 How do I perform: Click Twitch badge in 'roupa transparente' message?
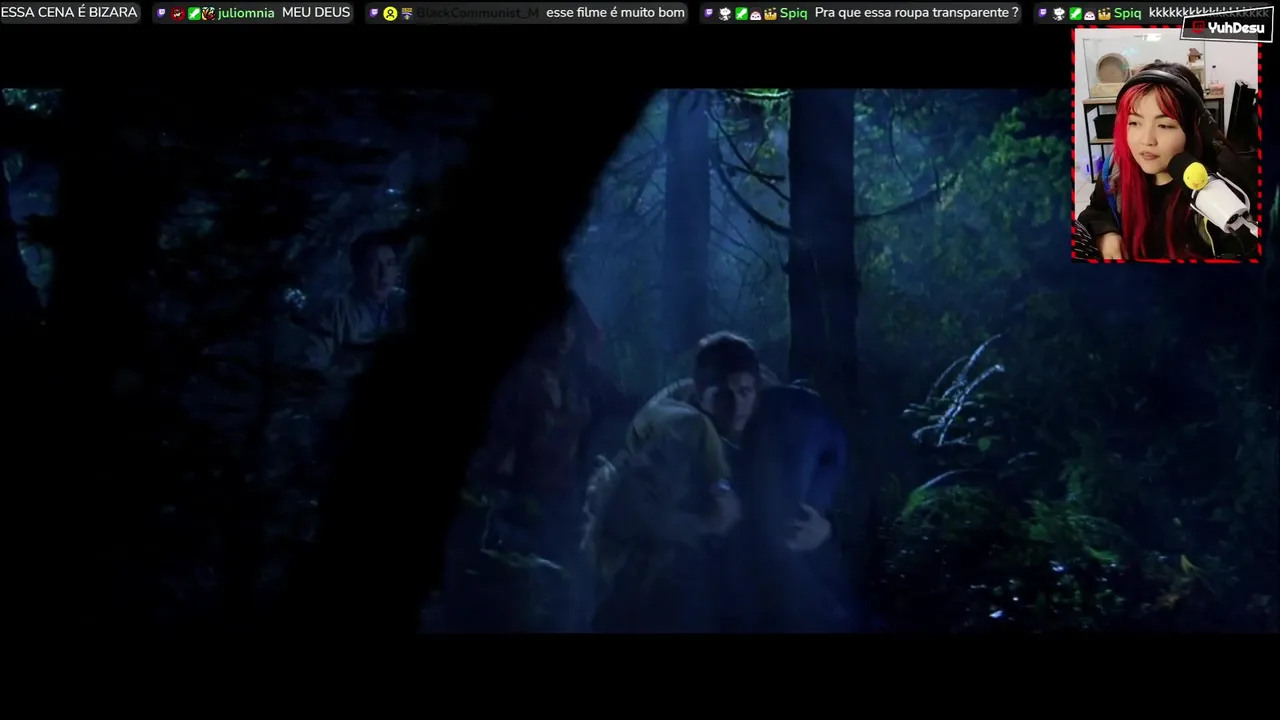[709, 13]
